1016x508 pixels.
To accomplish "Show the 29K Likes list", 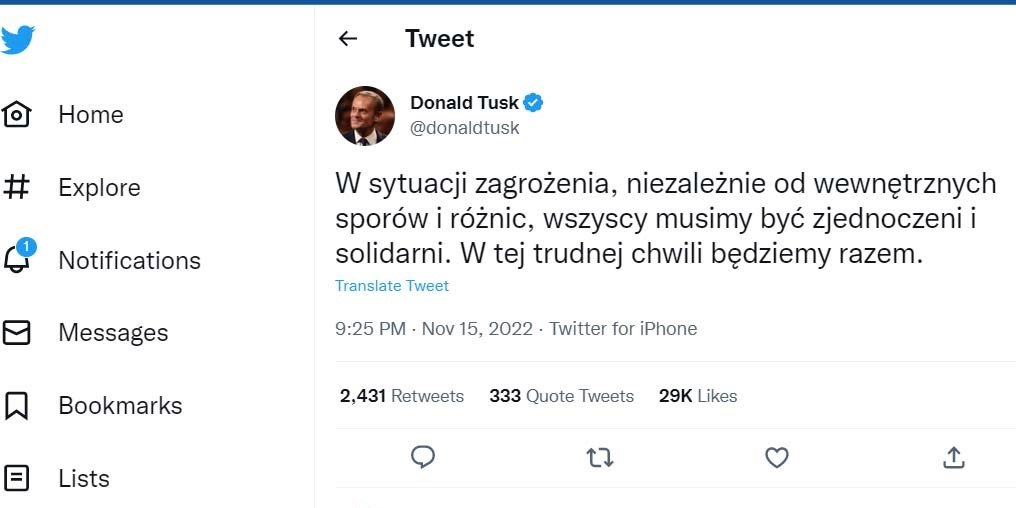I will (x=698, y=396).
